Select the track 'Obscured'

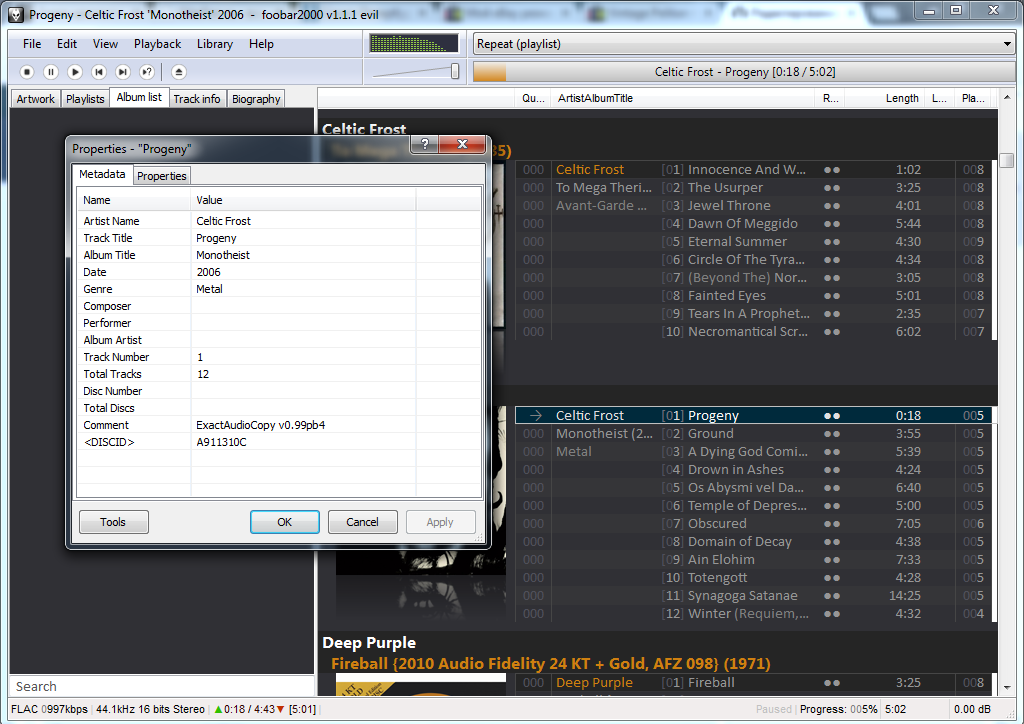click(754, 524)
